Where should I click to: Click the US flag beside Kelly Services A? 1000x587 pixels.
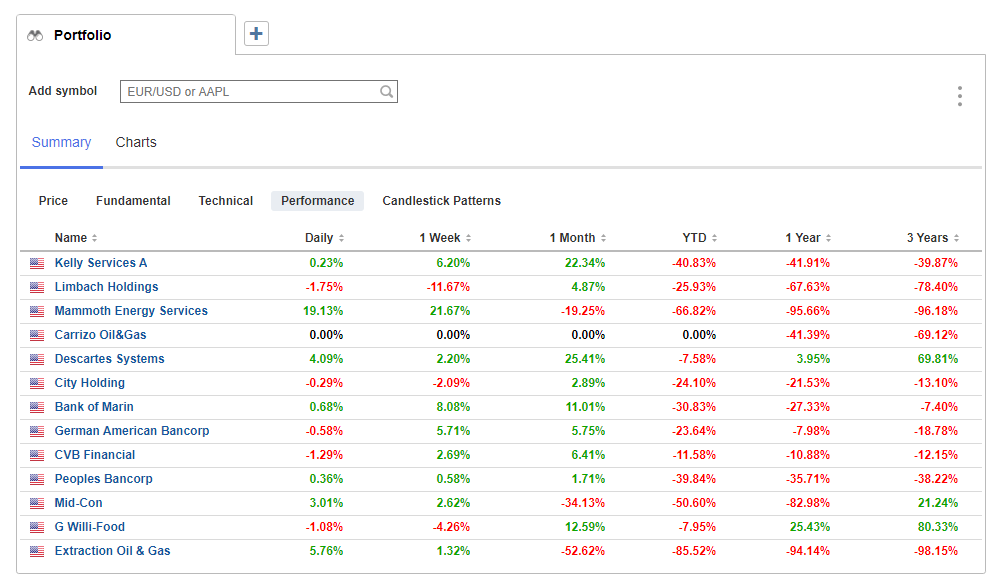pyautogui.click(x=37, y=263)
